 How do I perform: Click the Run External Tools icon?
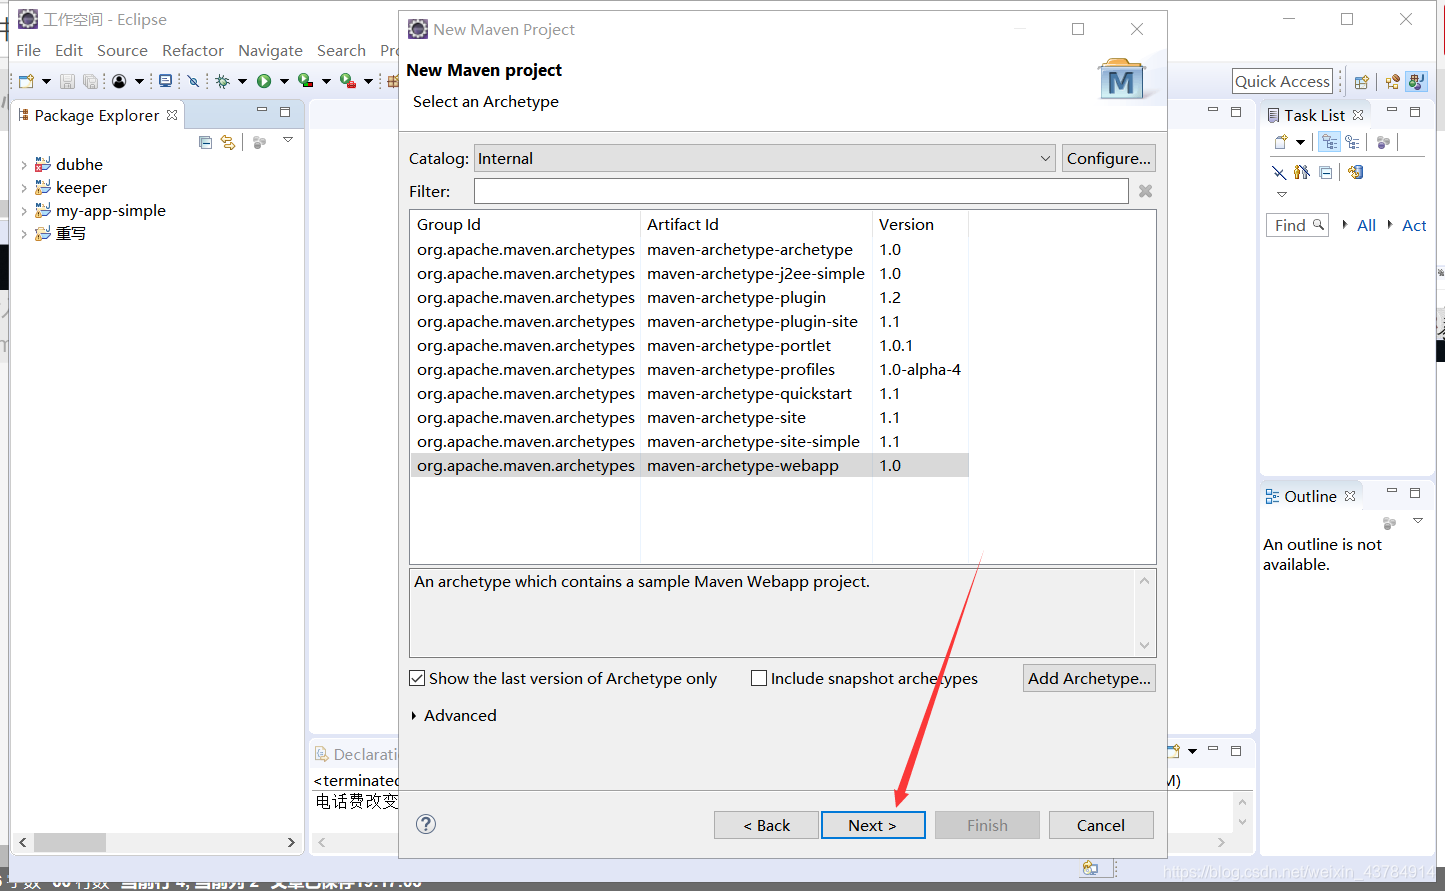tap(347, 81)
